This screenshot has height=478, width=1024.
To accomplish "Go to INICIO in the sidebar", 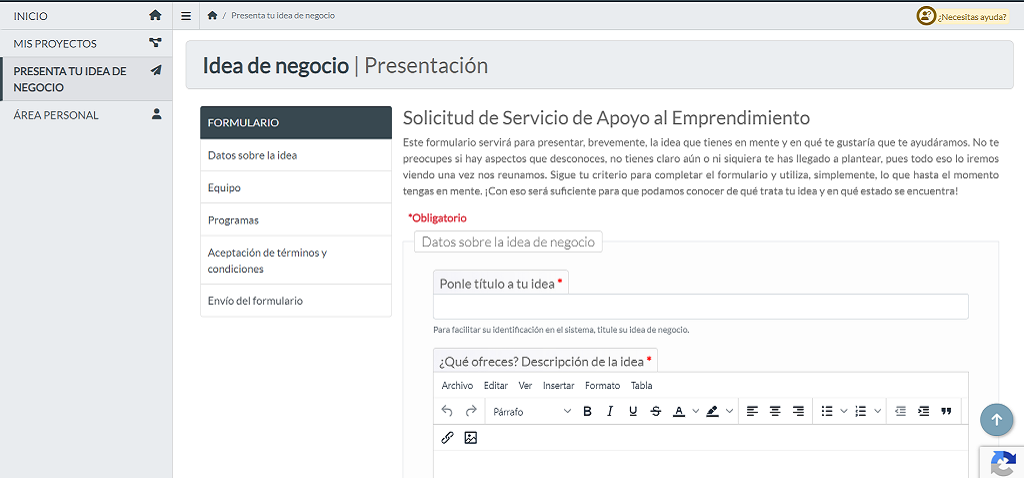I will click(86, 16).
